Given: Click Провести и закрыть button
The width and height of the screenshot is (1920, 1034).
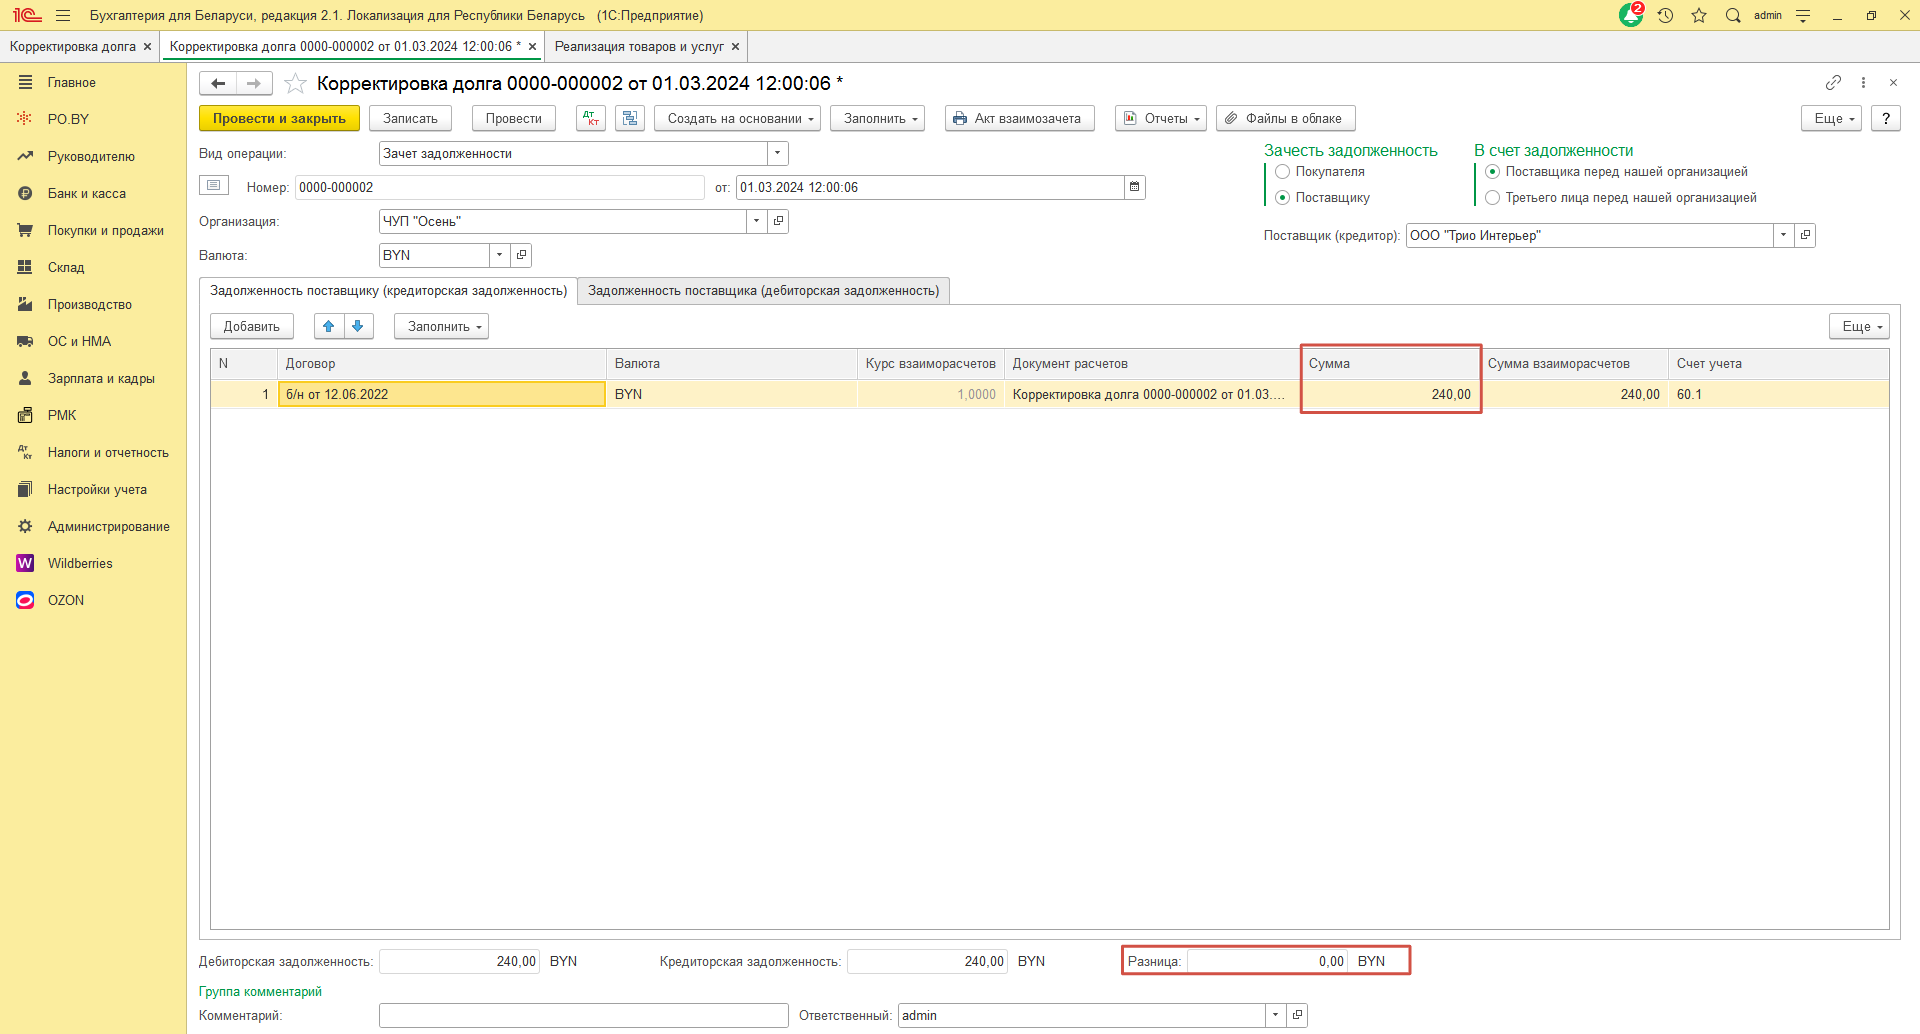Looking at the screenshot, I should click(279, 118).
